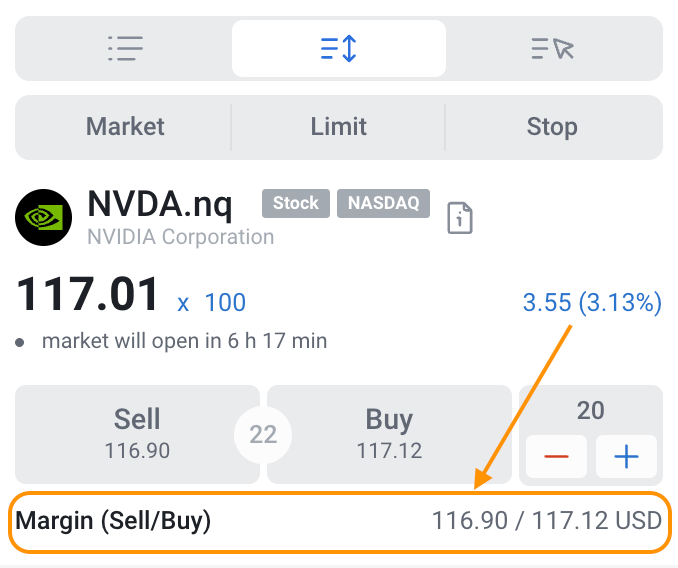Click the spread value 22 circle
678x568 pixels.
263,435
